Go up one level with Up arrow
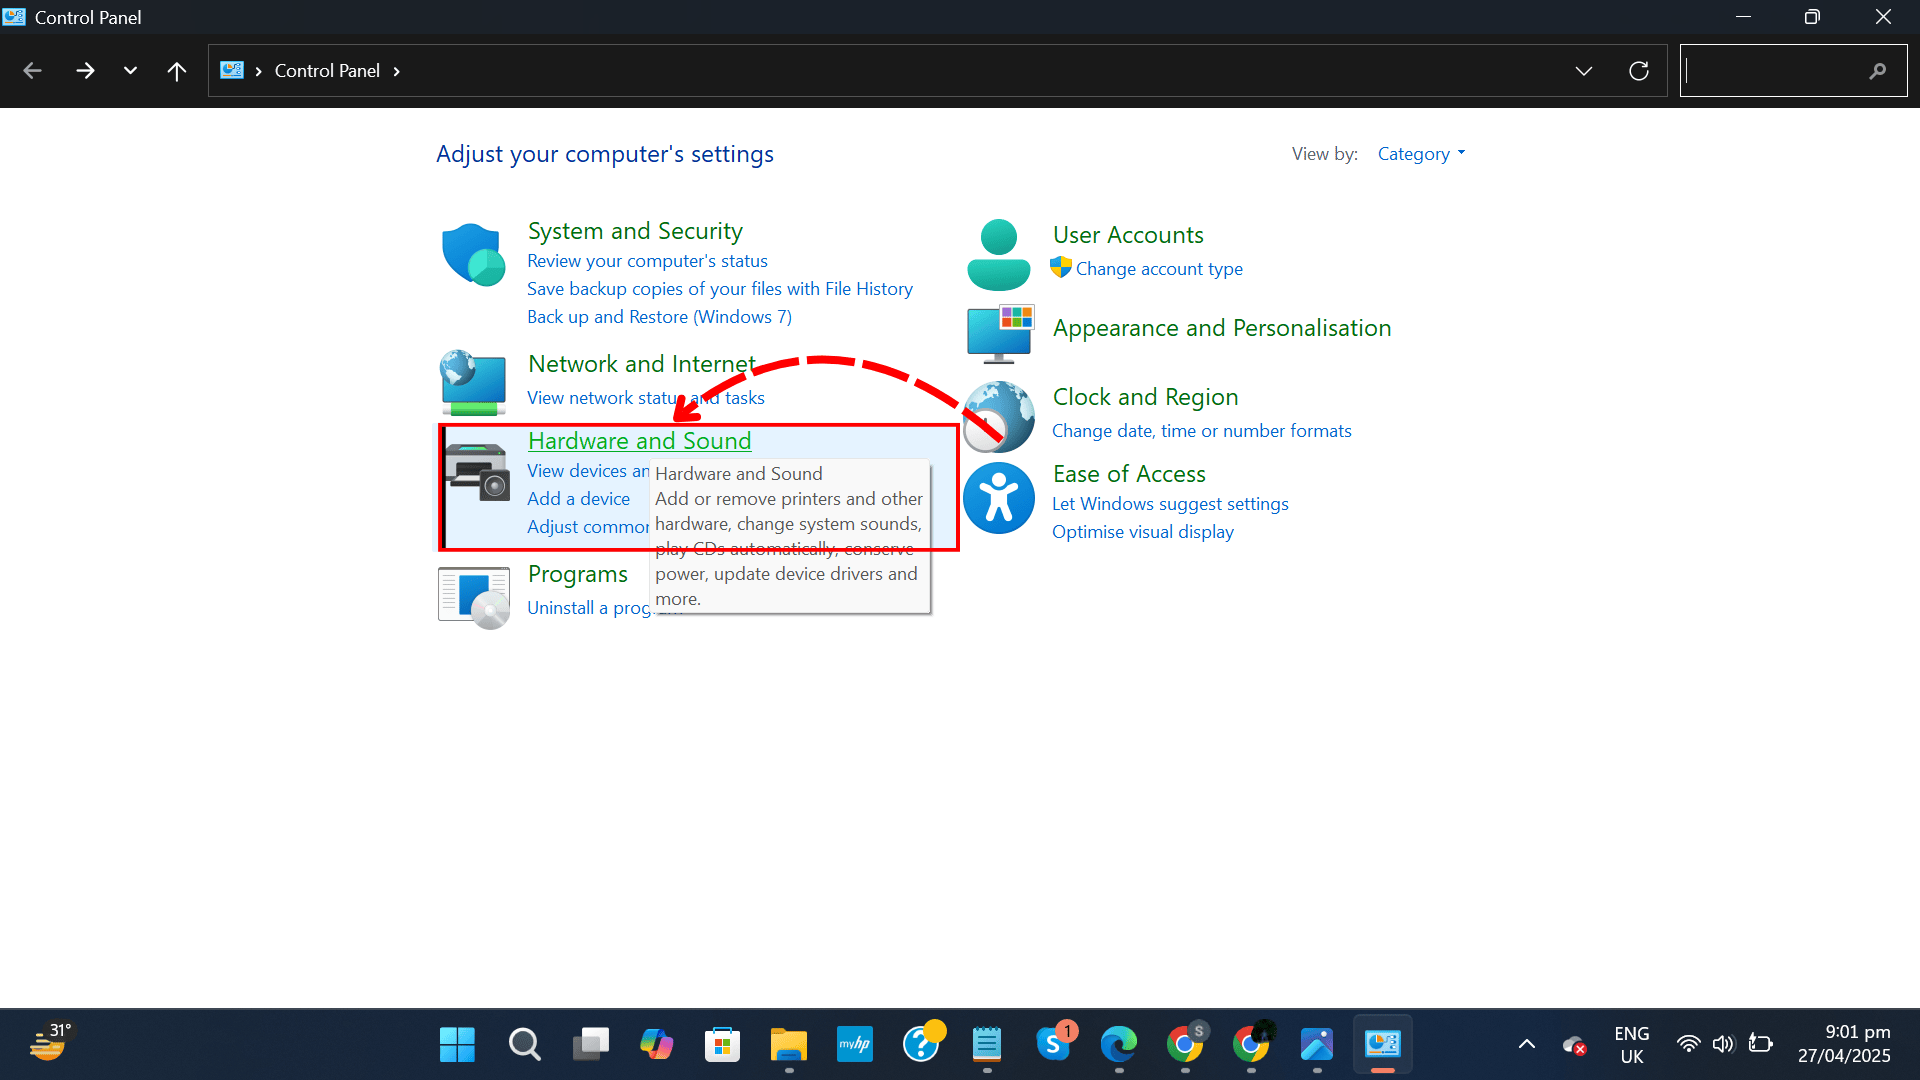The image size is (1920, 1080). coord(177,71)
